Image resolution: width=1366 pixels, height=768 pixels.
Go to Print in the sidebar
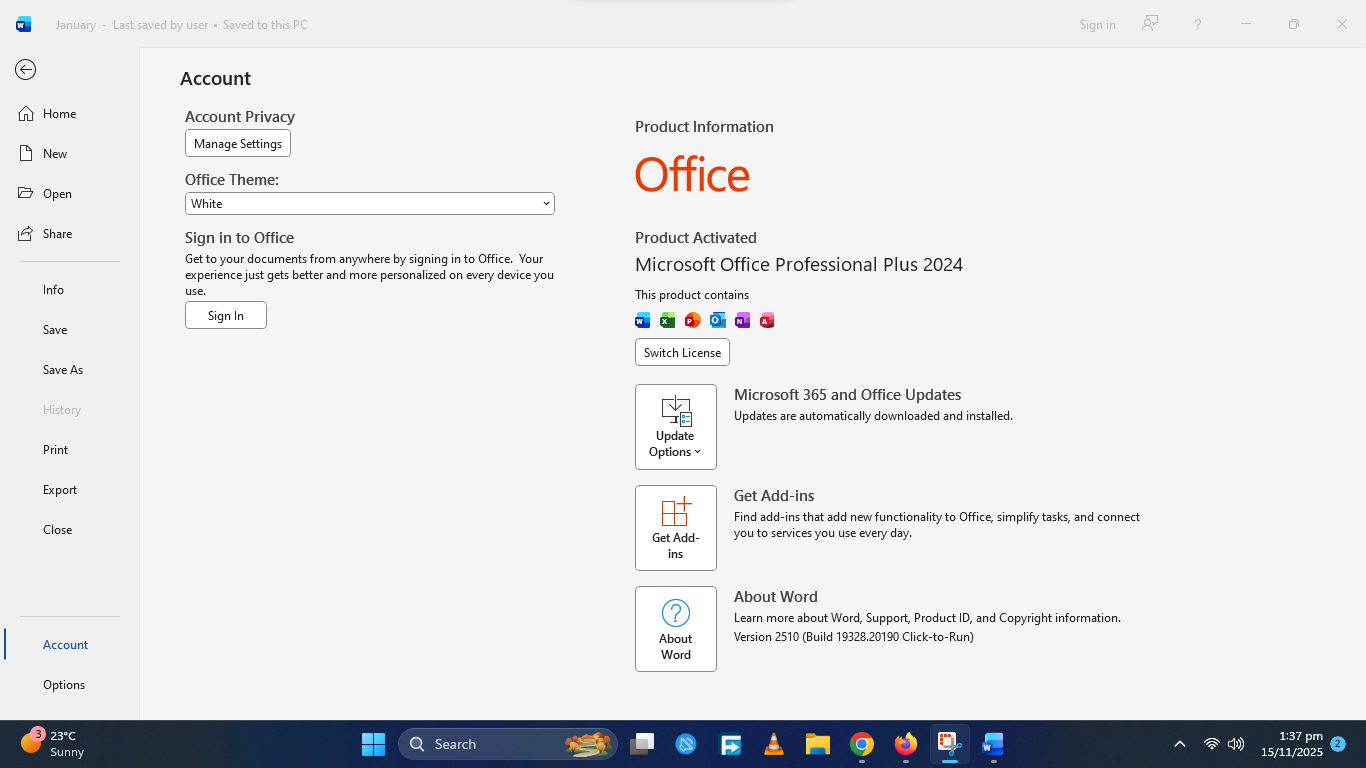coord(56,450)
